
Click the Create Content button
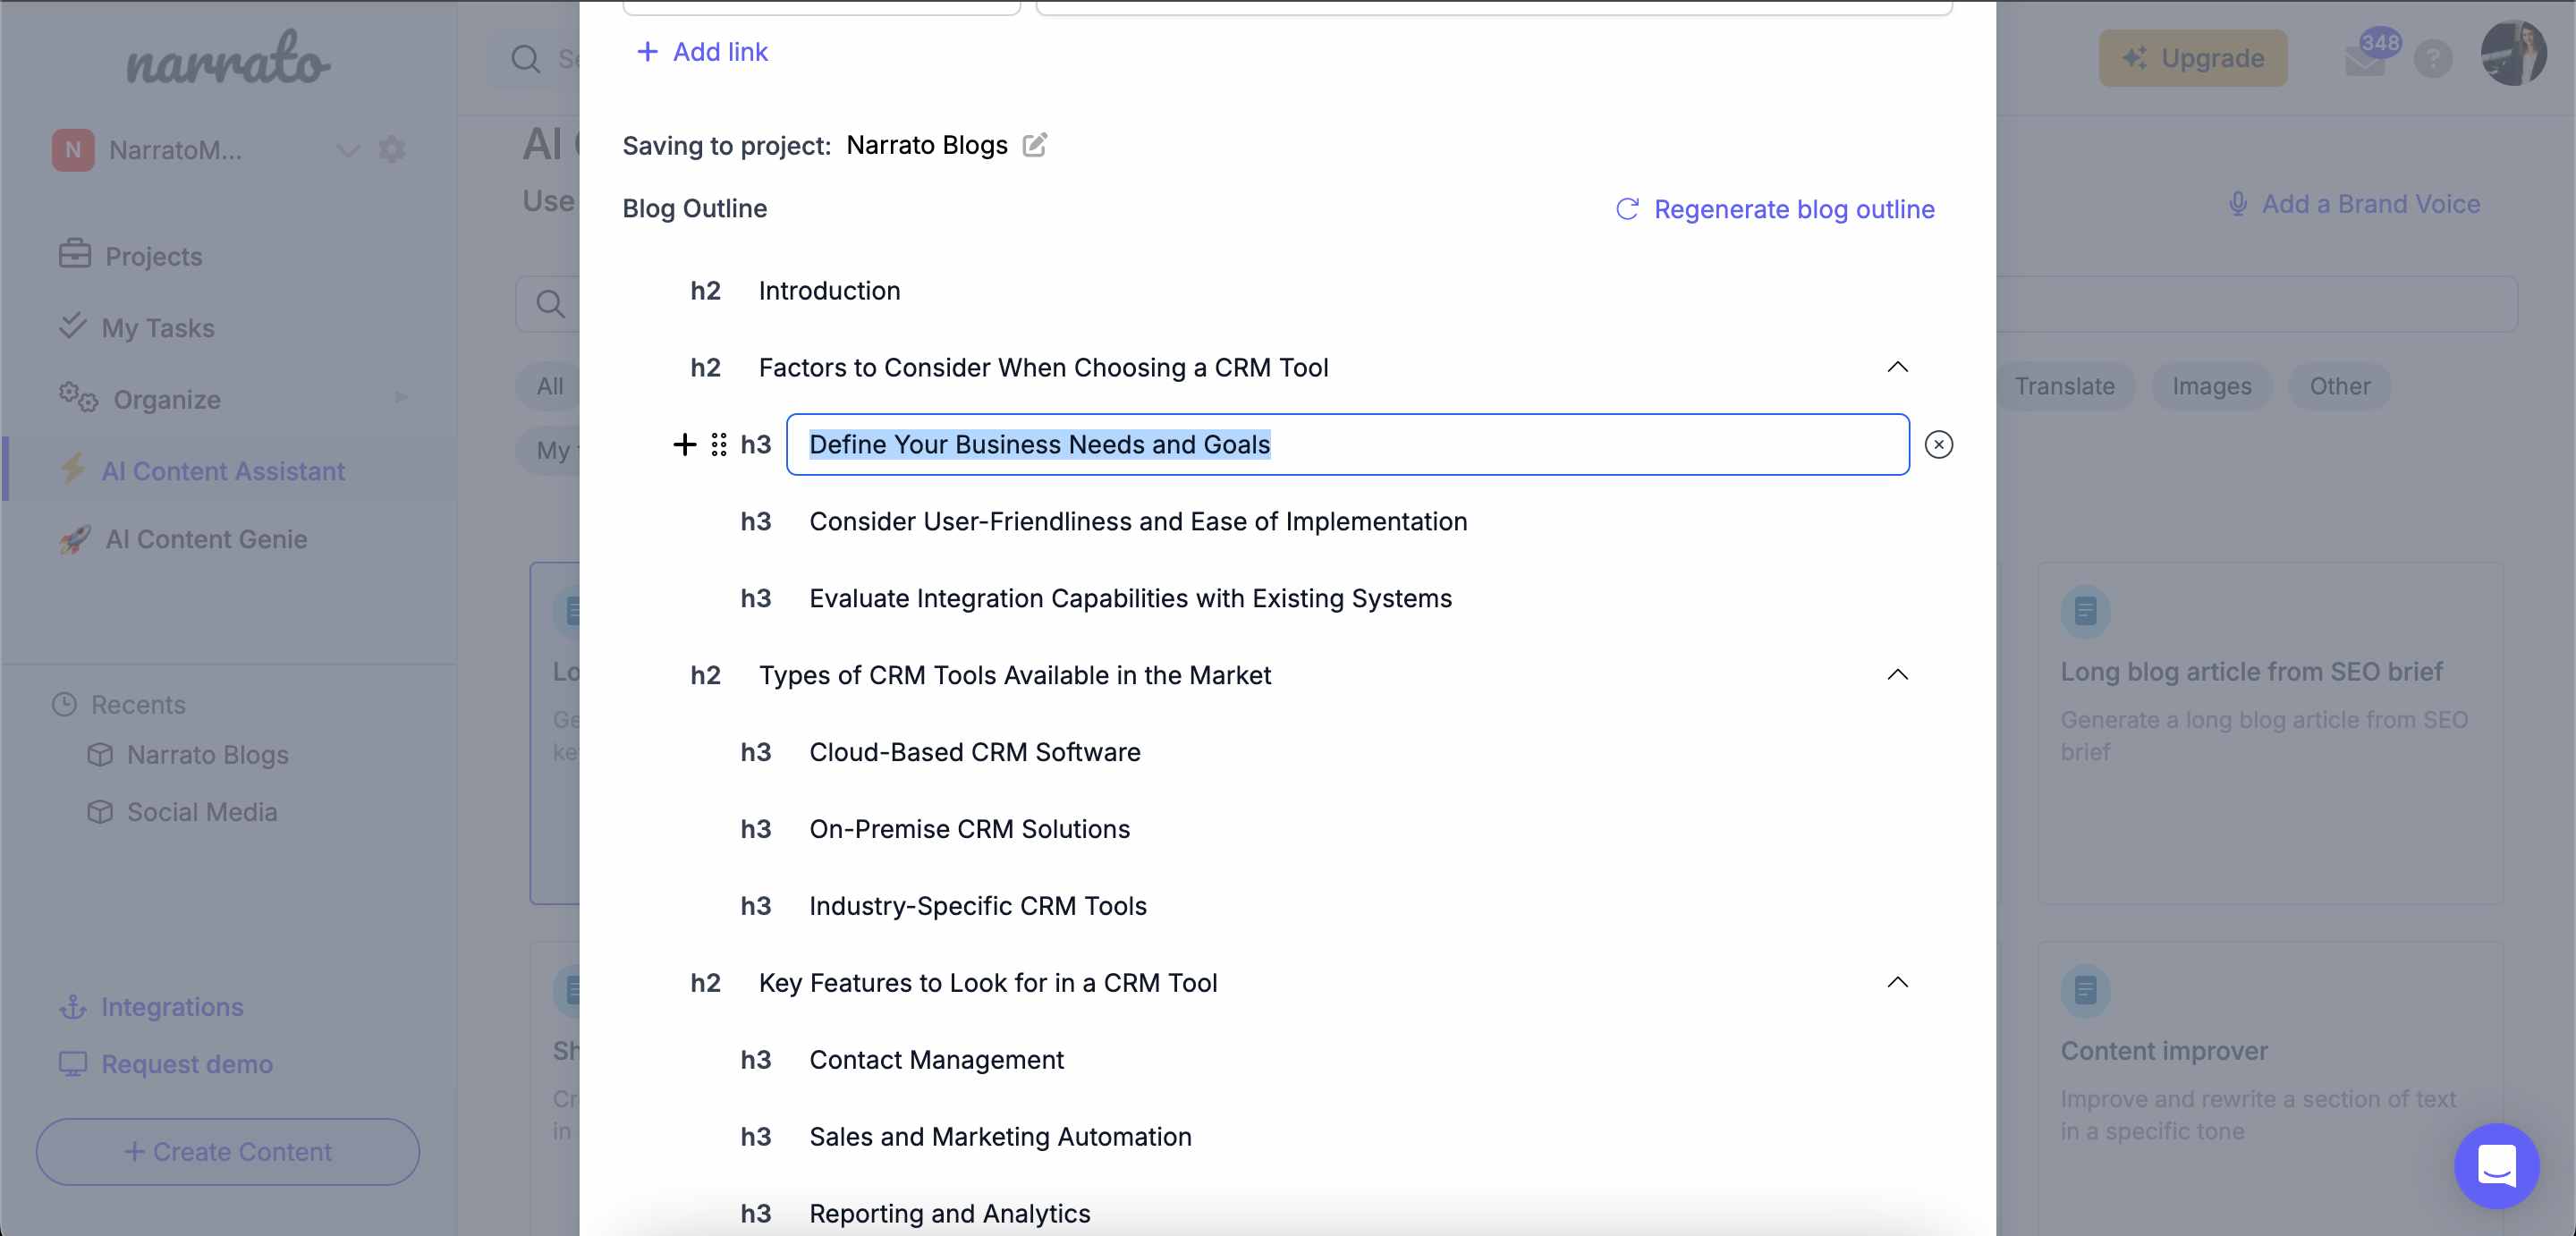pyautogui.click(x=228, y=1152)
